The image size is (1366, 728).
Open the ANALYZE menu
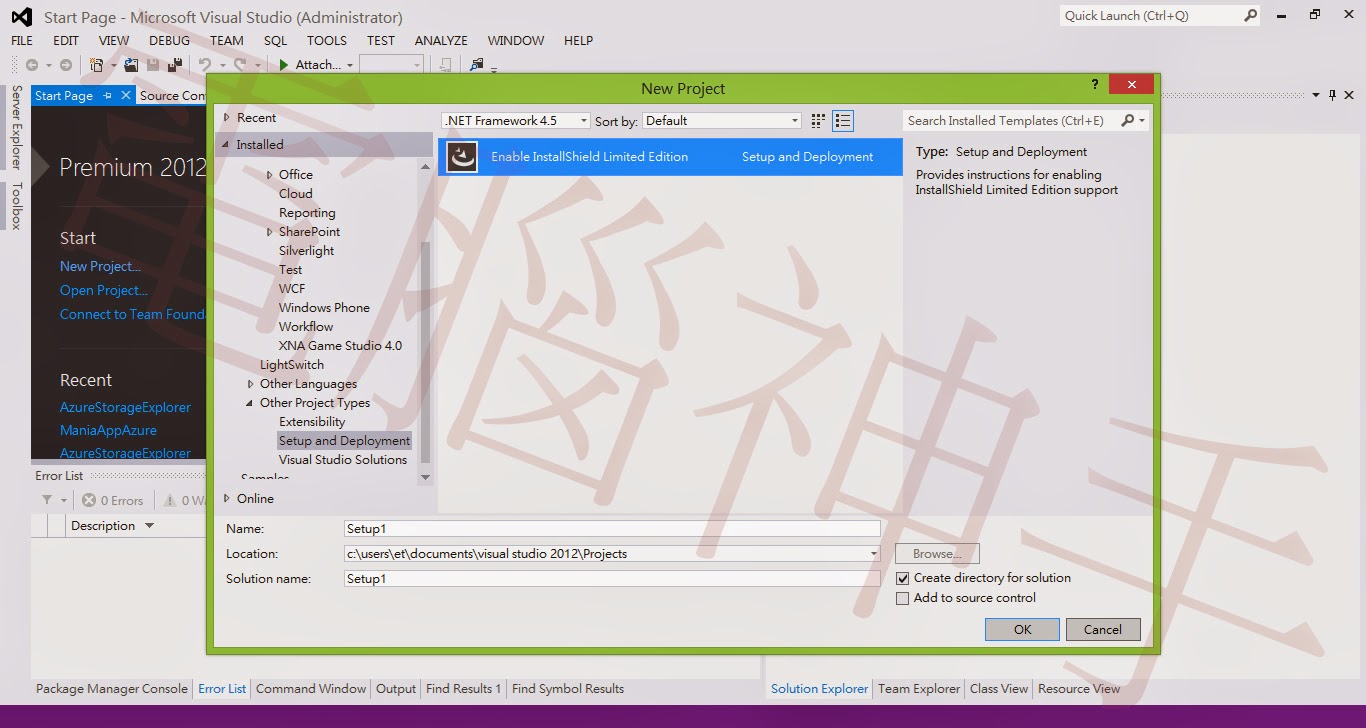coord(441,41)
